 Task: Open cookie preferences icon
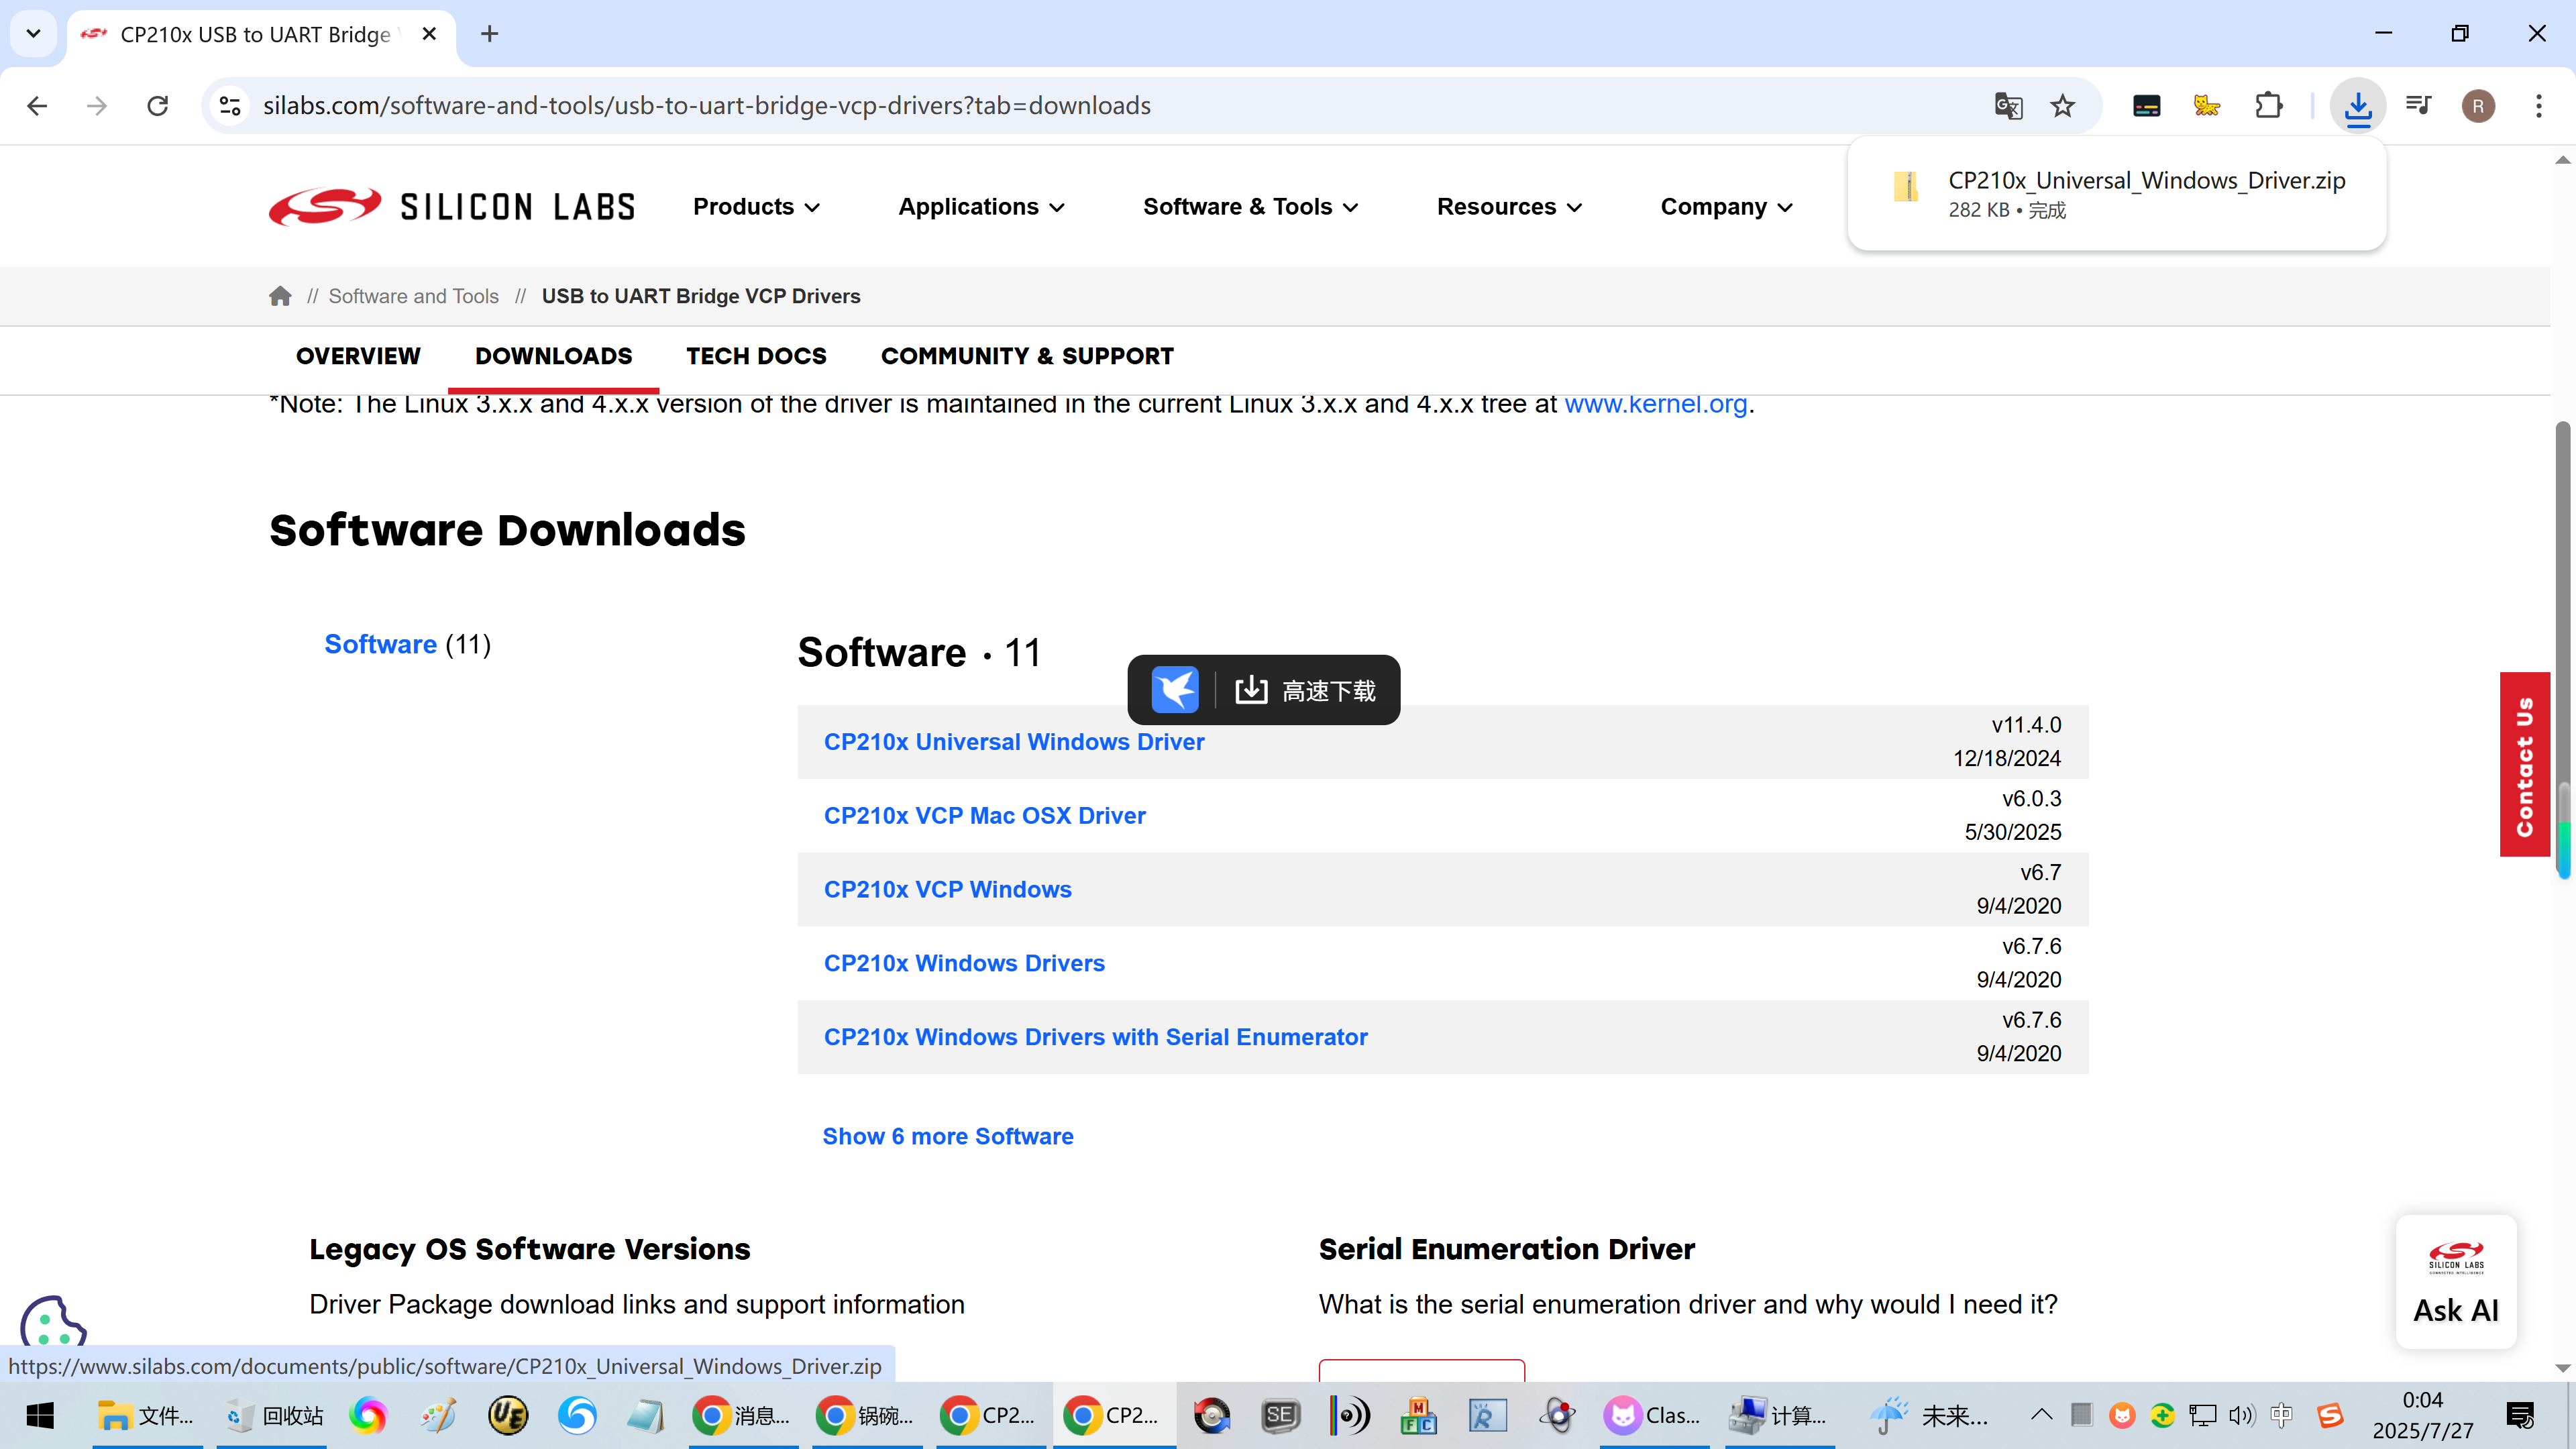point(52,1322)
